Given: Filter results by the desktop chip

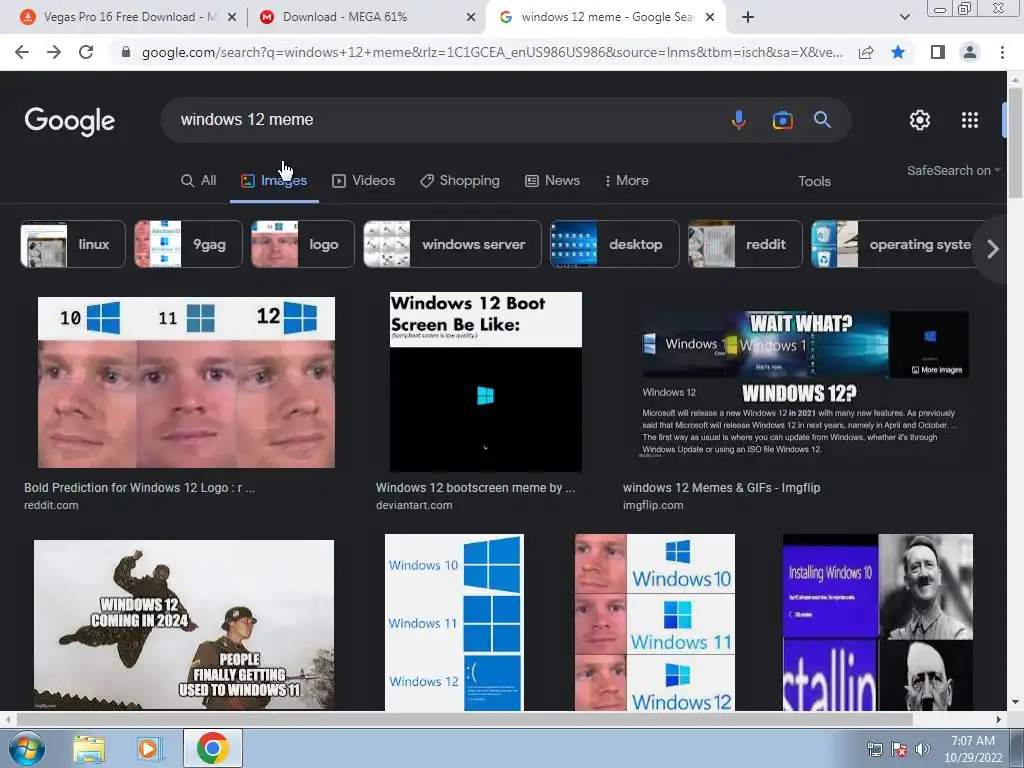Looking at the screenshot, I should tap(615, 244).
